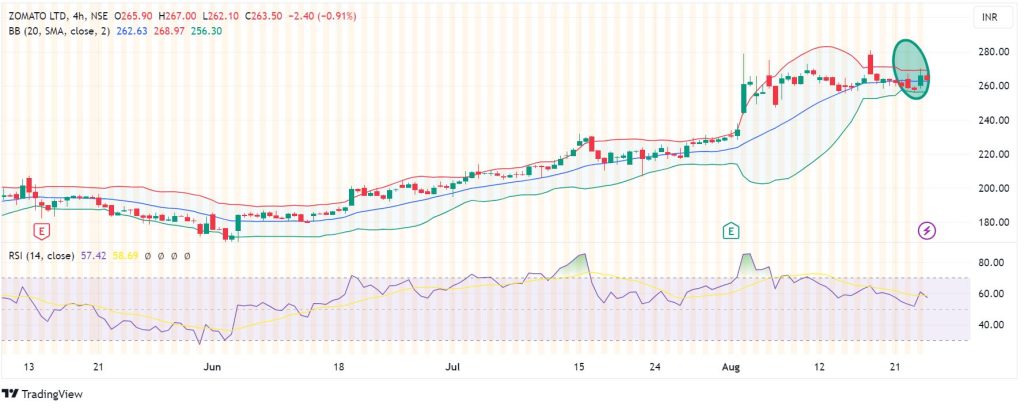Click the green earnings E marker near August
The width and height of the screenshot is (1024, 409).
coord(730,231)
